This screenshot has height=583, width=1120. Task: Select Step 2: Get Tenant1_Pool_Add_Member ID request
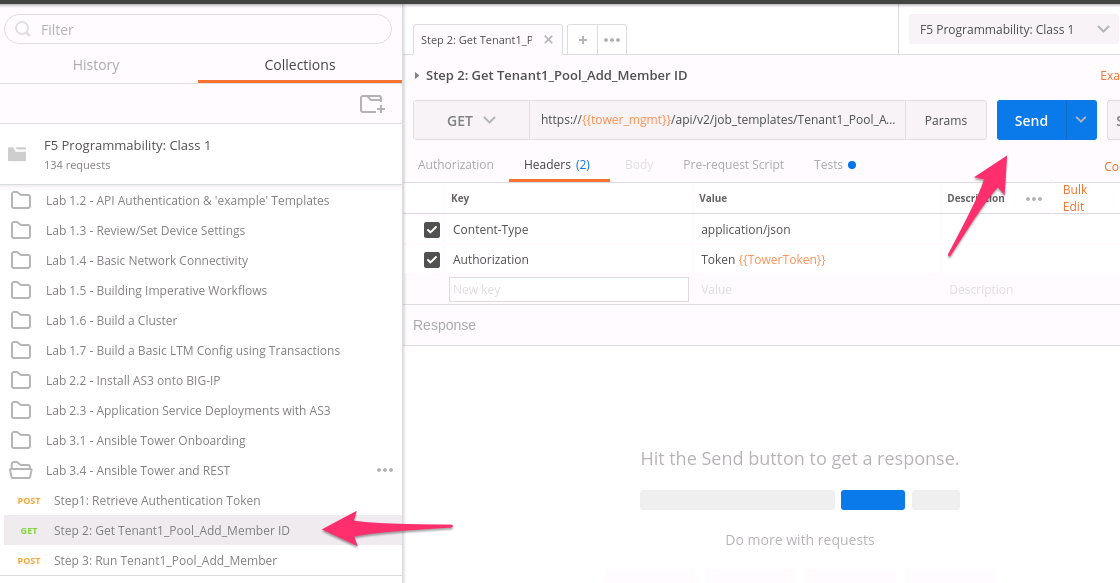click(201, 530)
